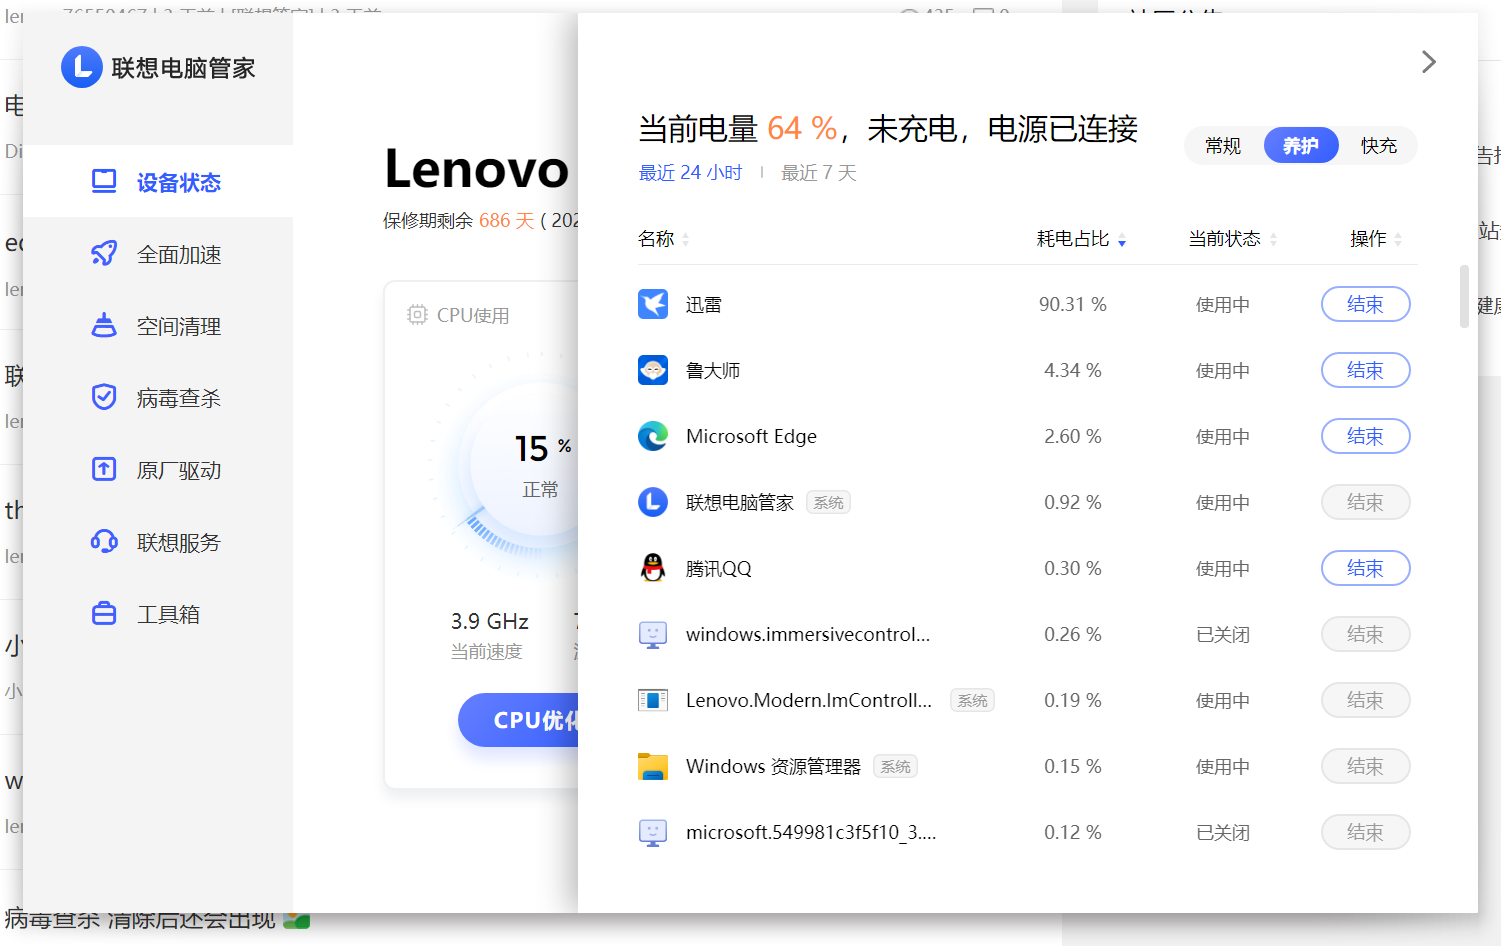Click the 设备状态 monitor icon
Image resolution: width=1501 pixels, height=946 pixels.
(x=104, y=181)
